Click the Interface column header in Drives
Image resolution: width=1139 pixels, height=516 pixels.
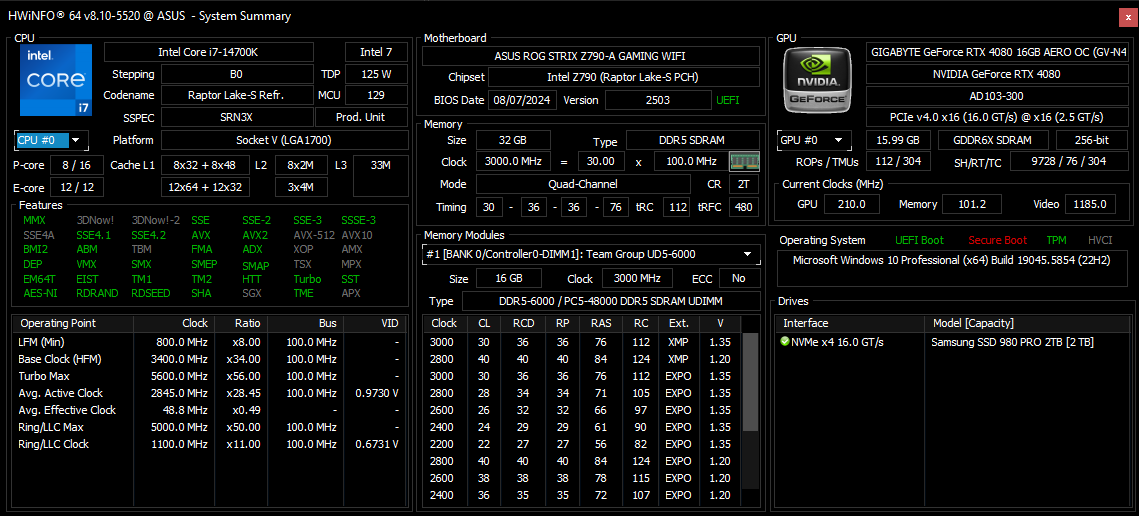(x=849, y=323)
